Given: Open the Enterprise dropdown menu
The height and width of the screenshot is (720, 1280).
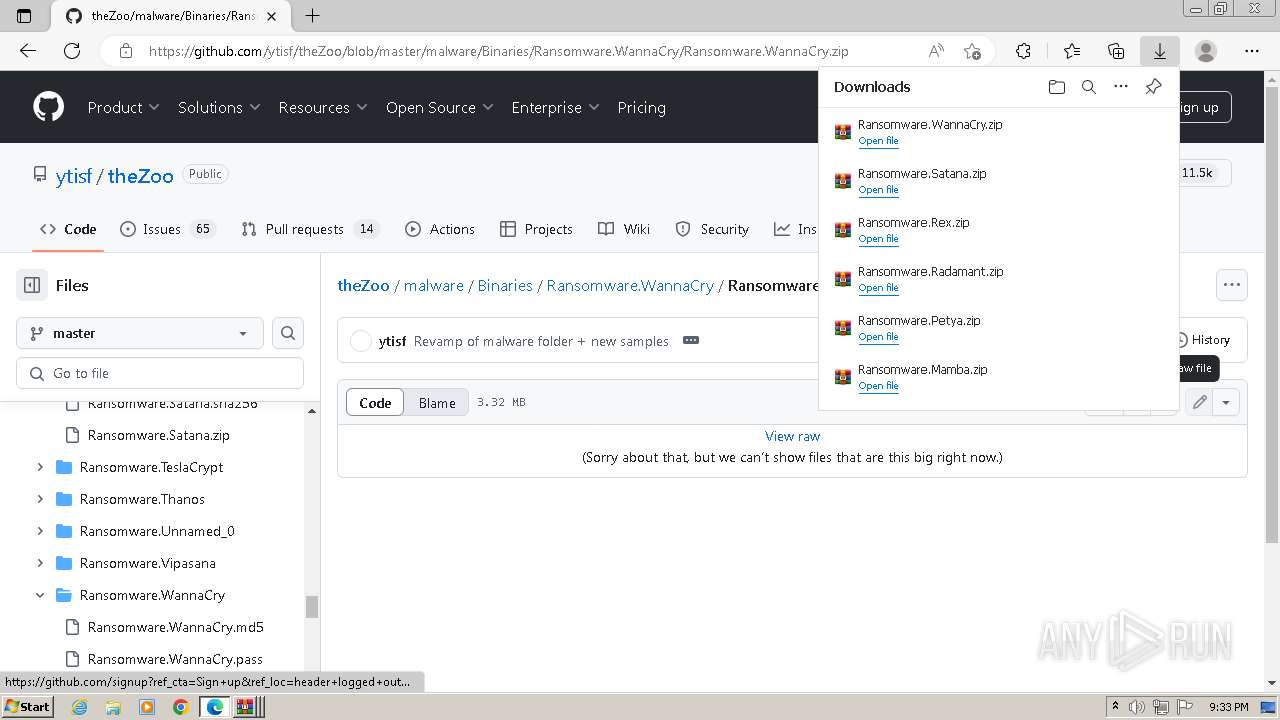Looking at the screenshot, I should click(555, 107).
